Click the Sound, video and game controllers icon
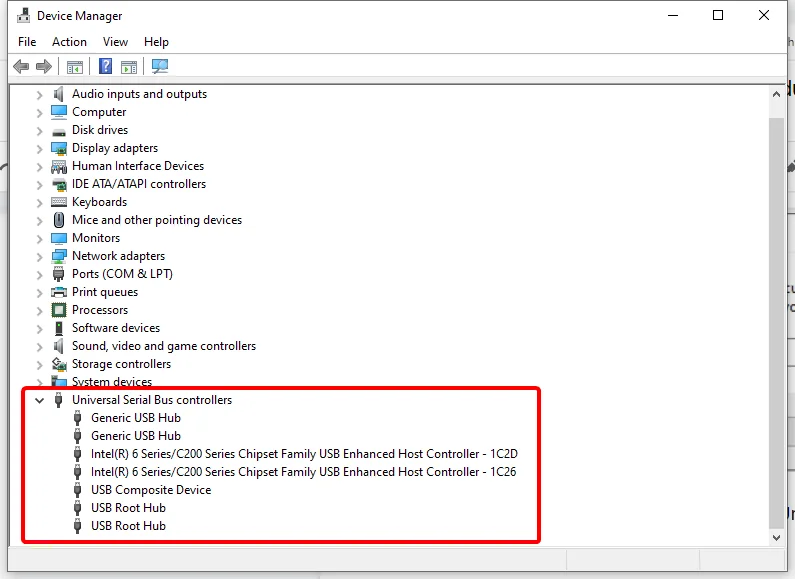Image resolution: width=795 pixels, height=579 pixels. click(59, 346)
